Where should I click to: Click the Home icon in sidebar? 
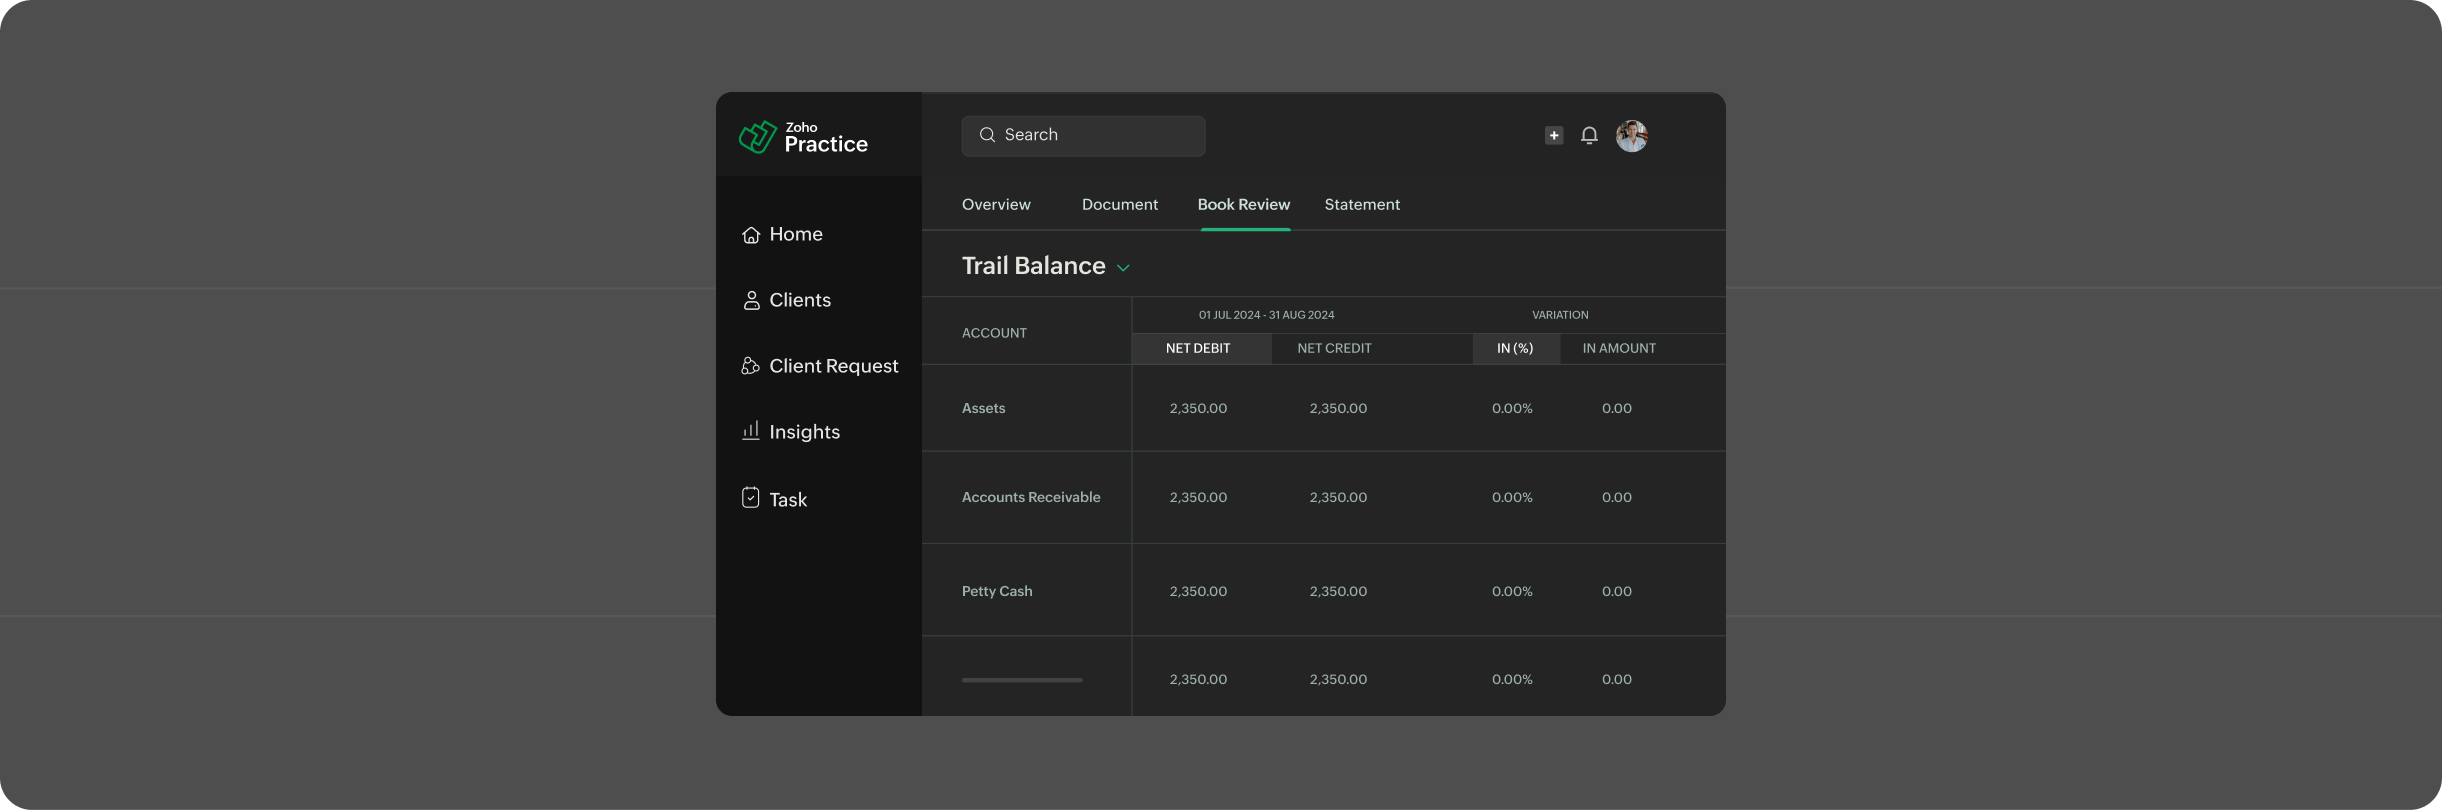751,235
